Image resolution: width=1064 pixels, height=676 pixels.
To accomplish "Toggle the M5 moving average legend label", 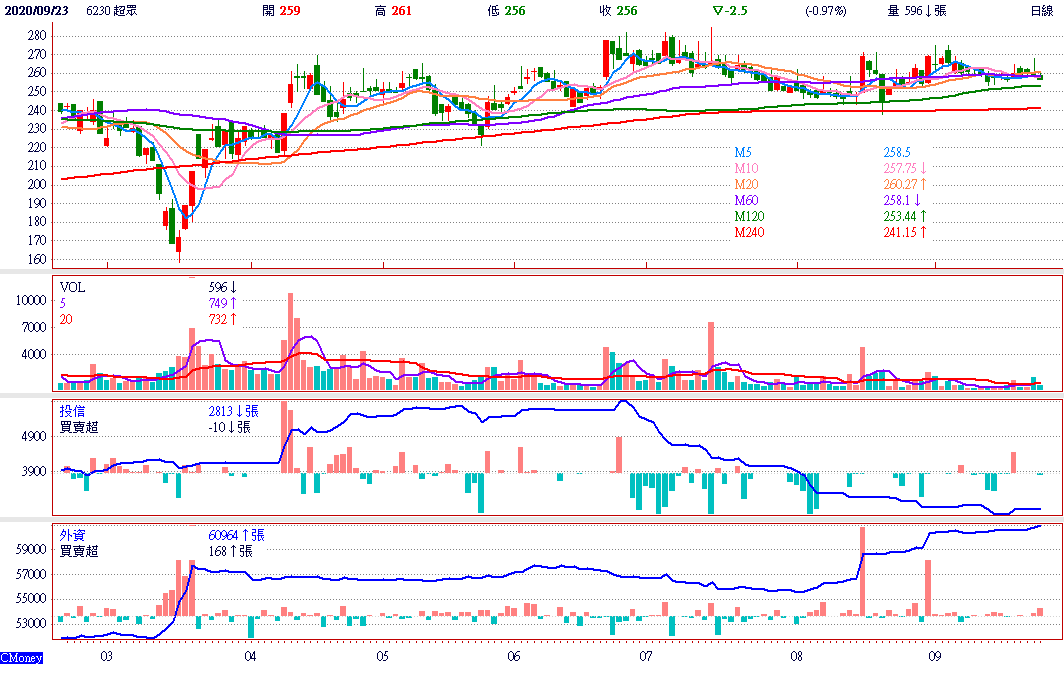I will point(743,151).
